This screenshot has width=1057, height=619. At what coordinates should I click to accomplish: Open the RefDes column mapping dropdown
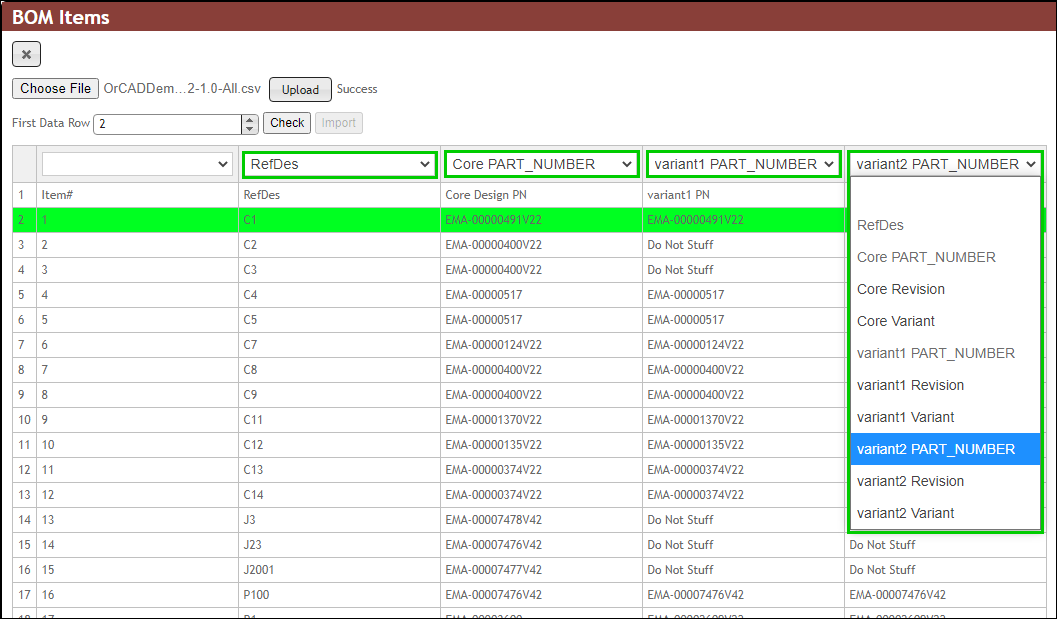pyautogui.click(x=339, y=163)
